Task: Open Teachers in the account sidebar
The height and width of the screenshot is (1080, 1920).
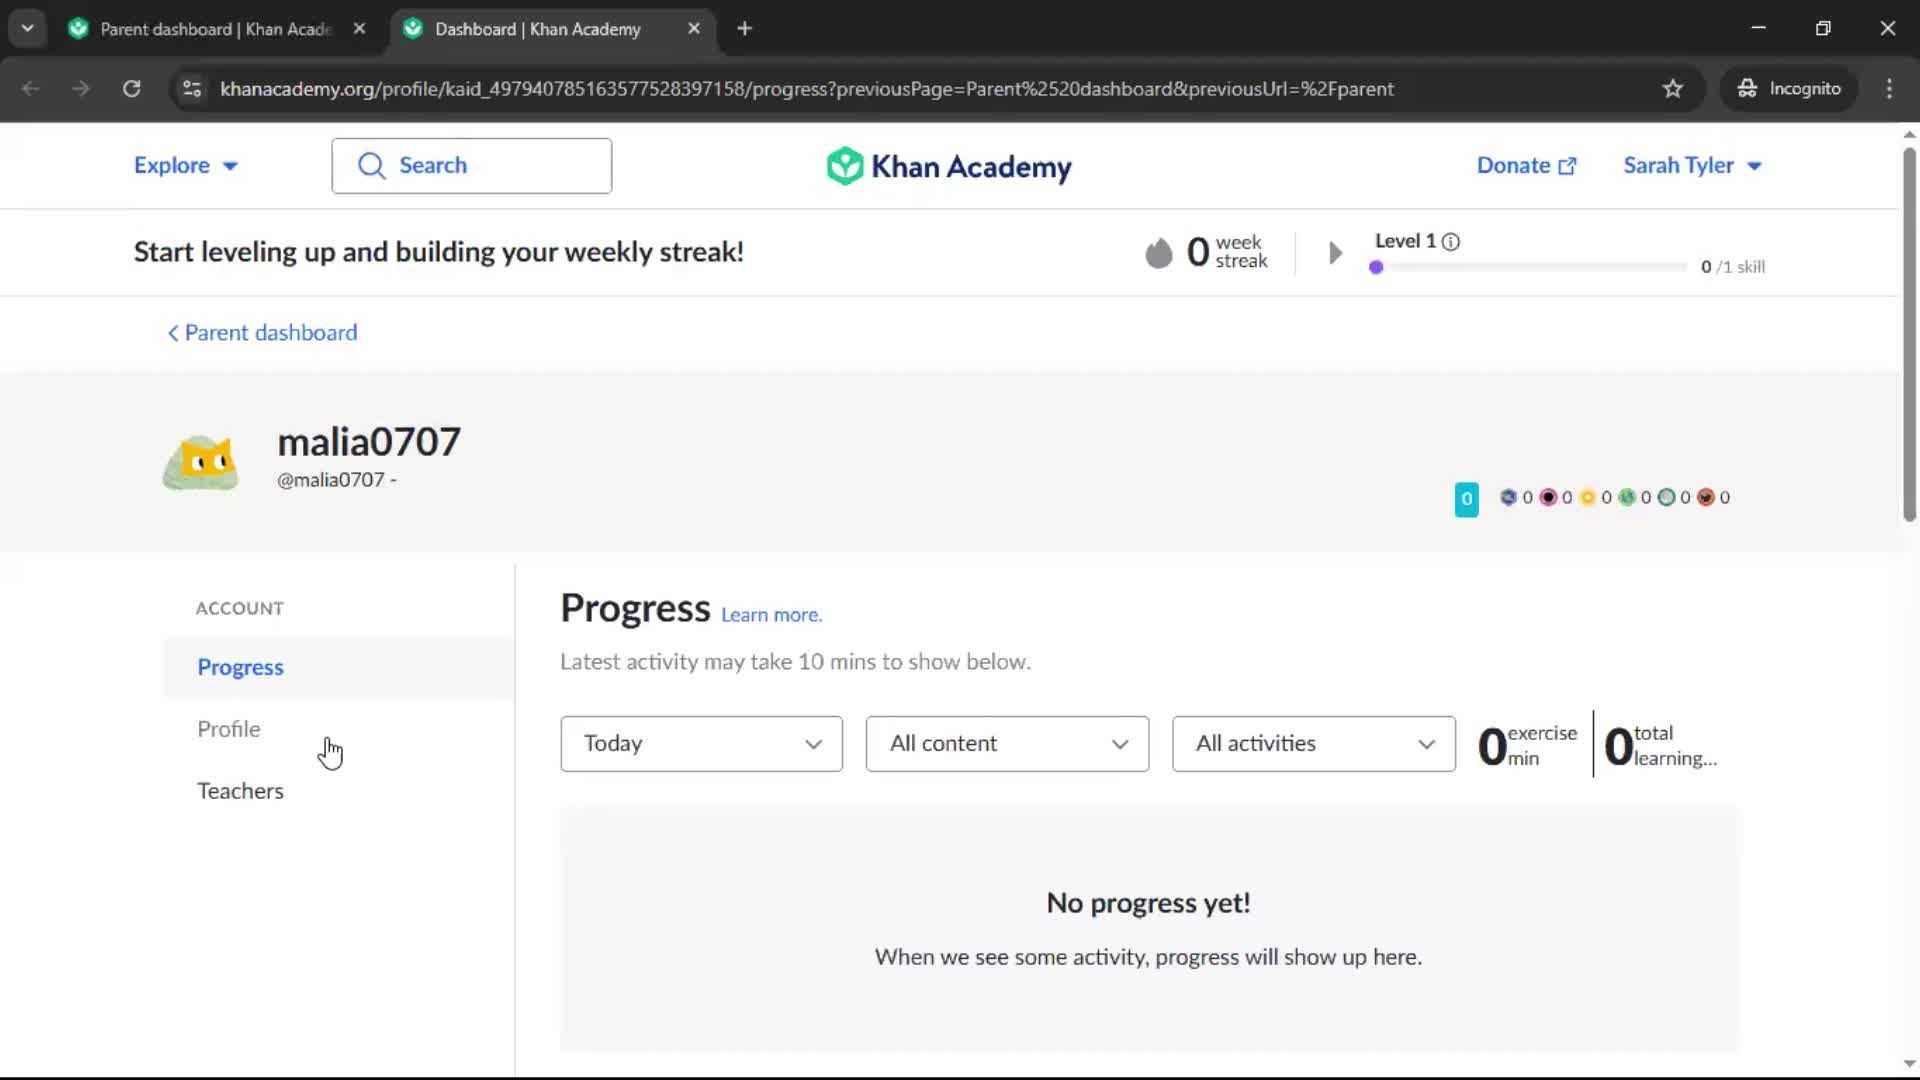Action: pos(339,791)
